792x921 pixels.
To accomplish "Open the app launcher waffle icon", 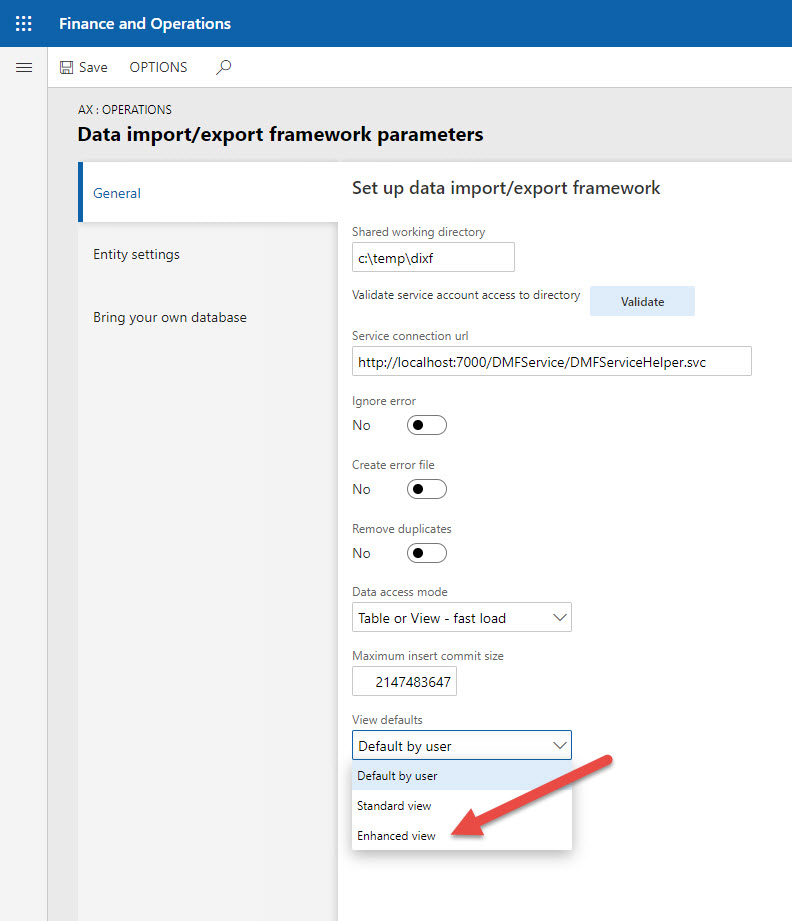I will [x=24, y=23].
